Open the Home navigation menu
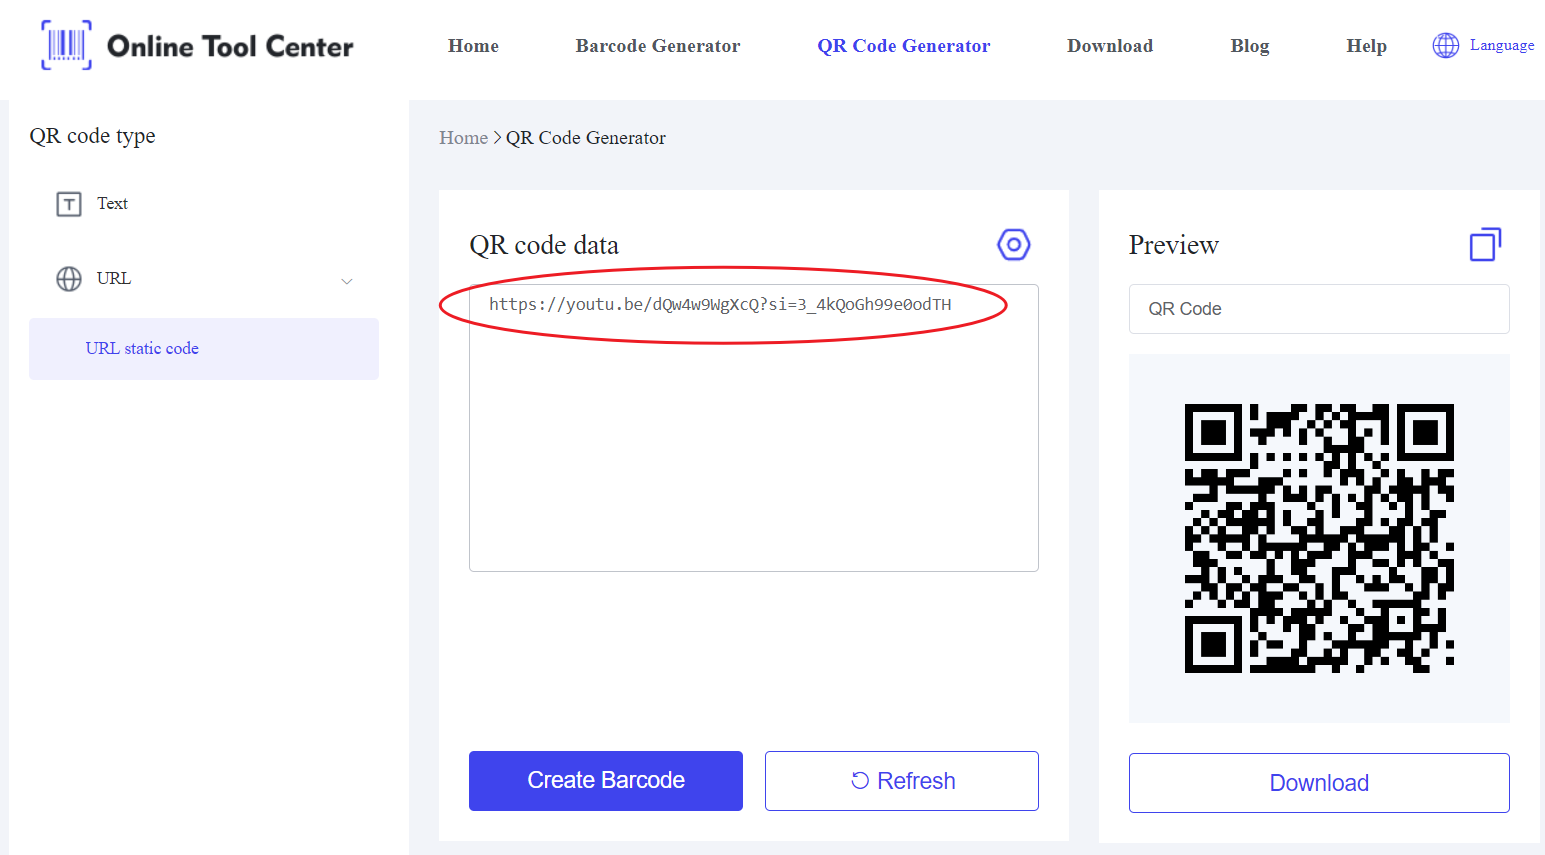Screen dimensions: 1545x855 tap(473, 46)
